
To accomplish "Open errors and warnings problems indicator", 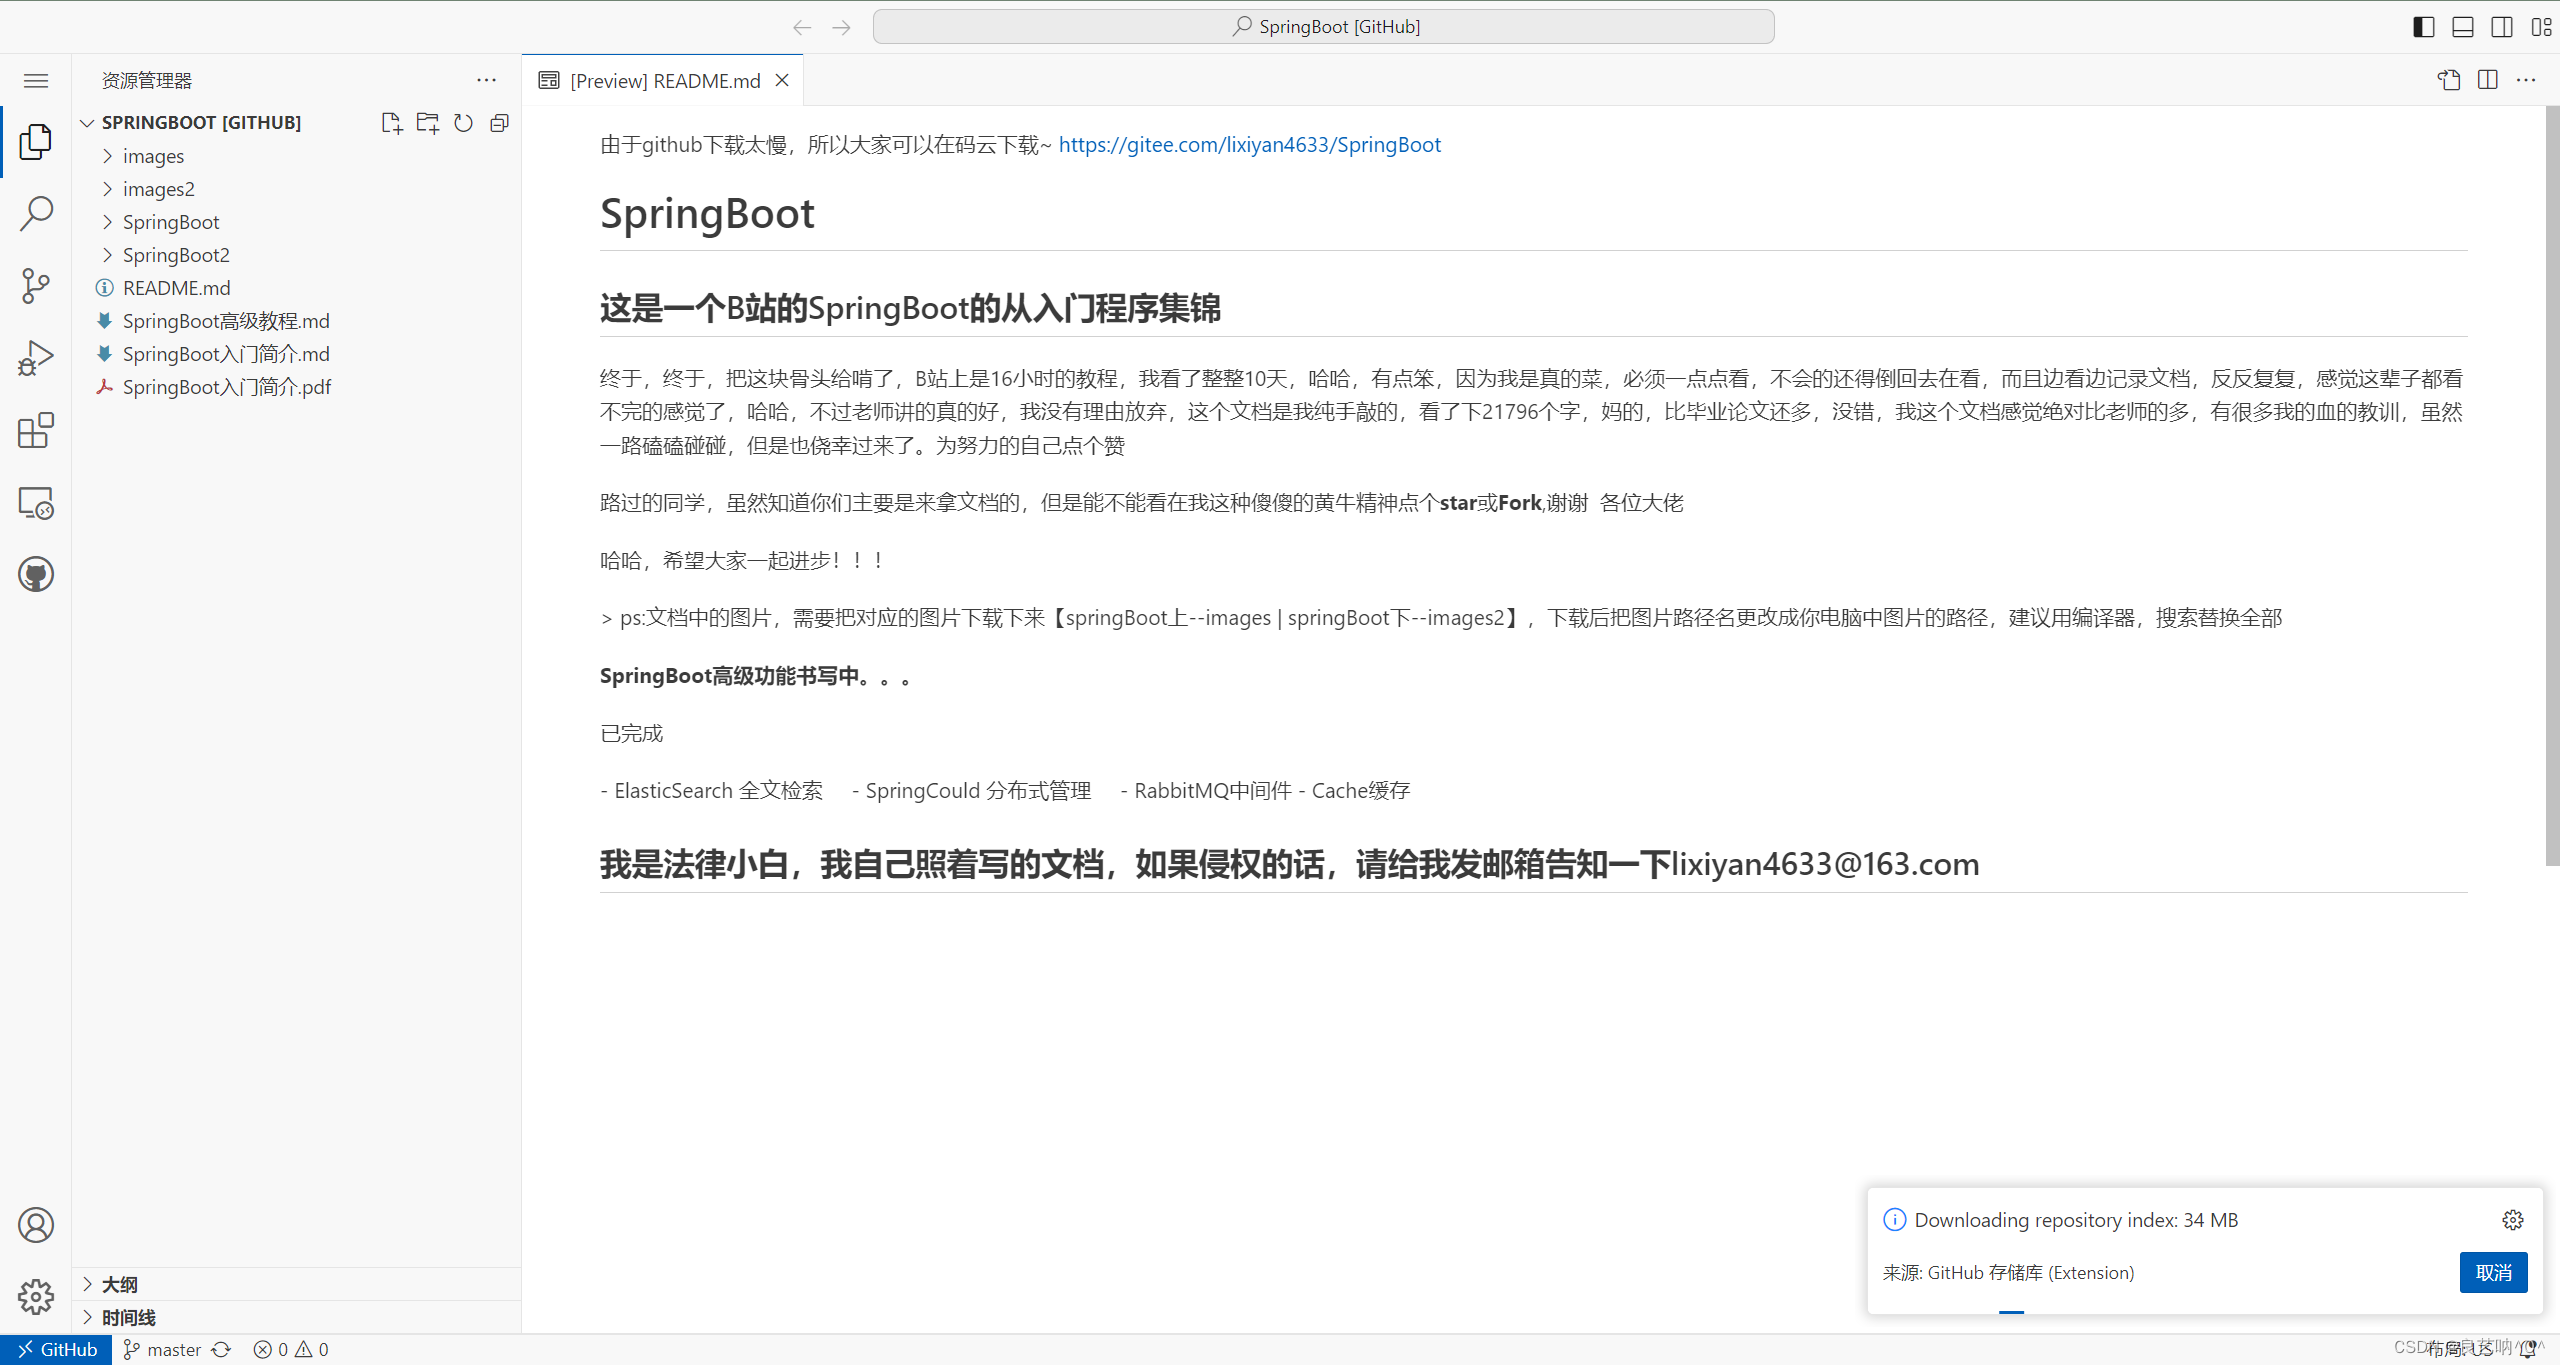I will (291, 1350).
